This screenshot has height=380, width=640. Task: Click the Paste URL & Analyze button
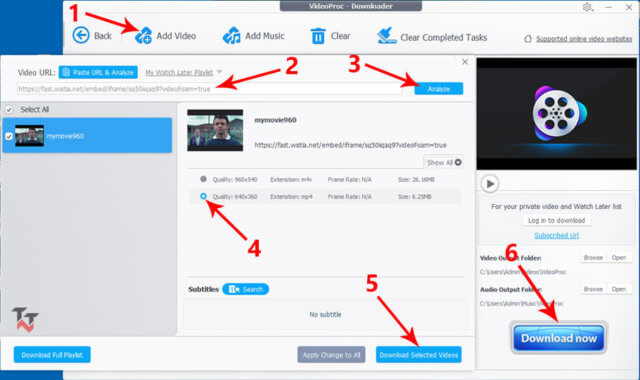[x=98, y=72]
